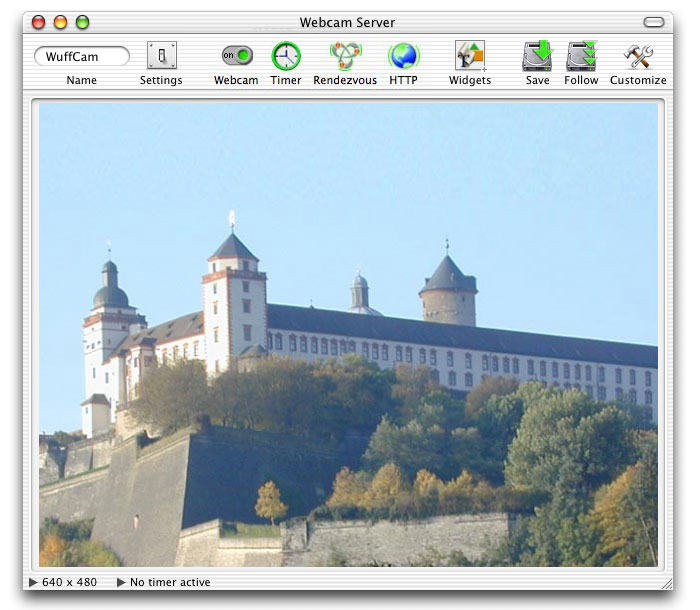Screen dimensions: 700x610
Task: Click the Follow toolbar icon
Action: (581, 56)
